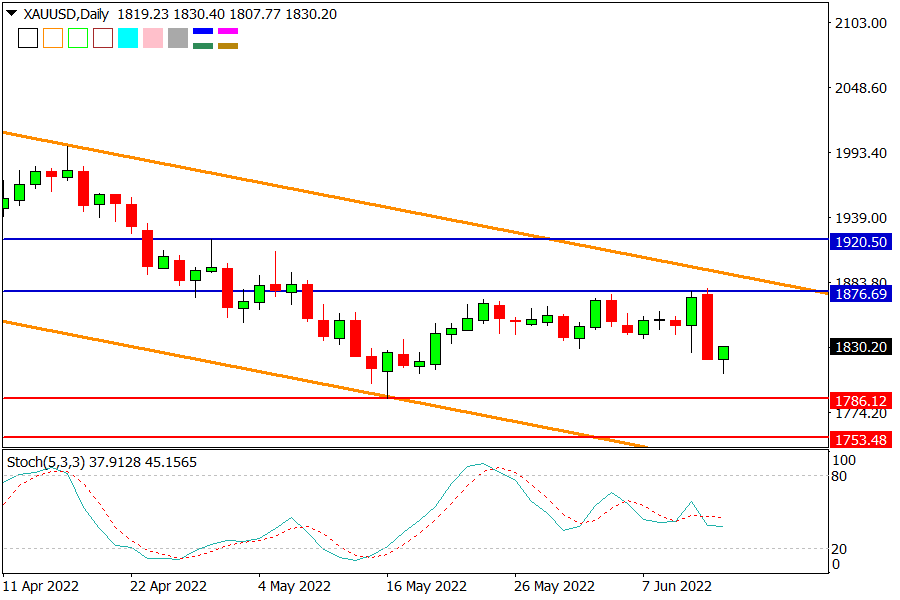Click the 1753.48 red price label
900x600 pixels.
point(861,440)
